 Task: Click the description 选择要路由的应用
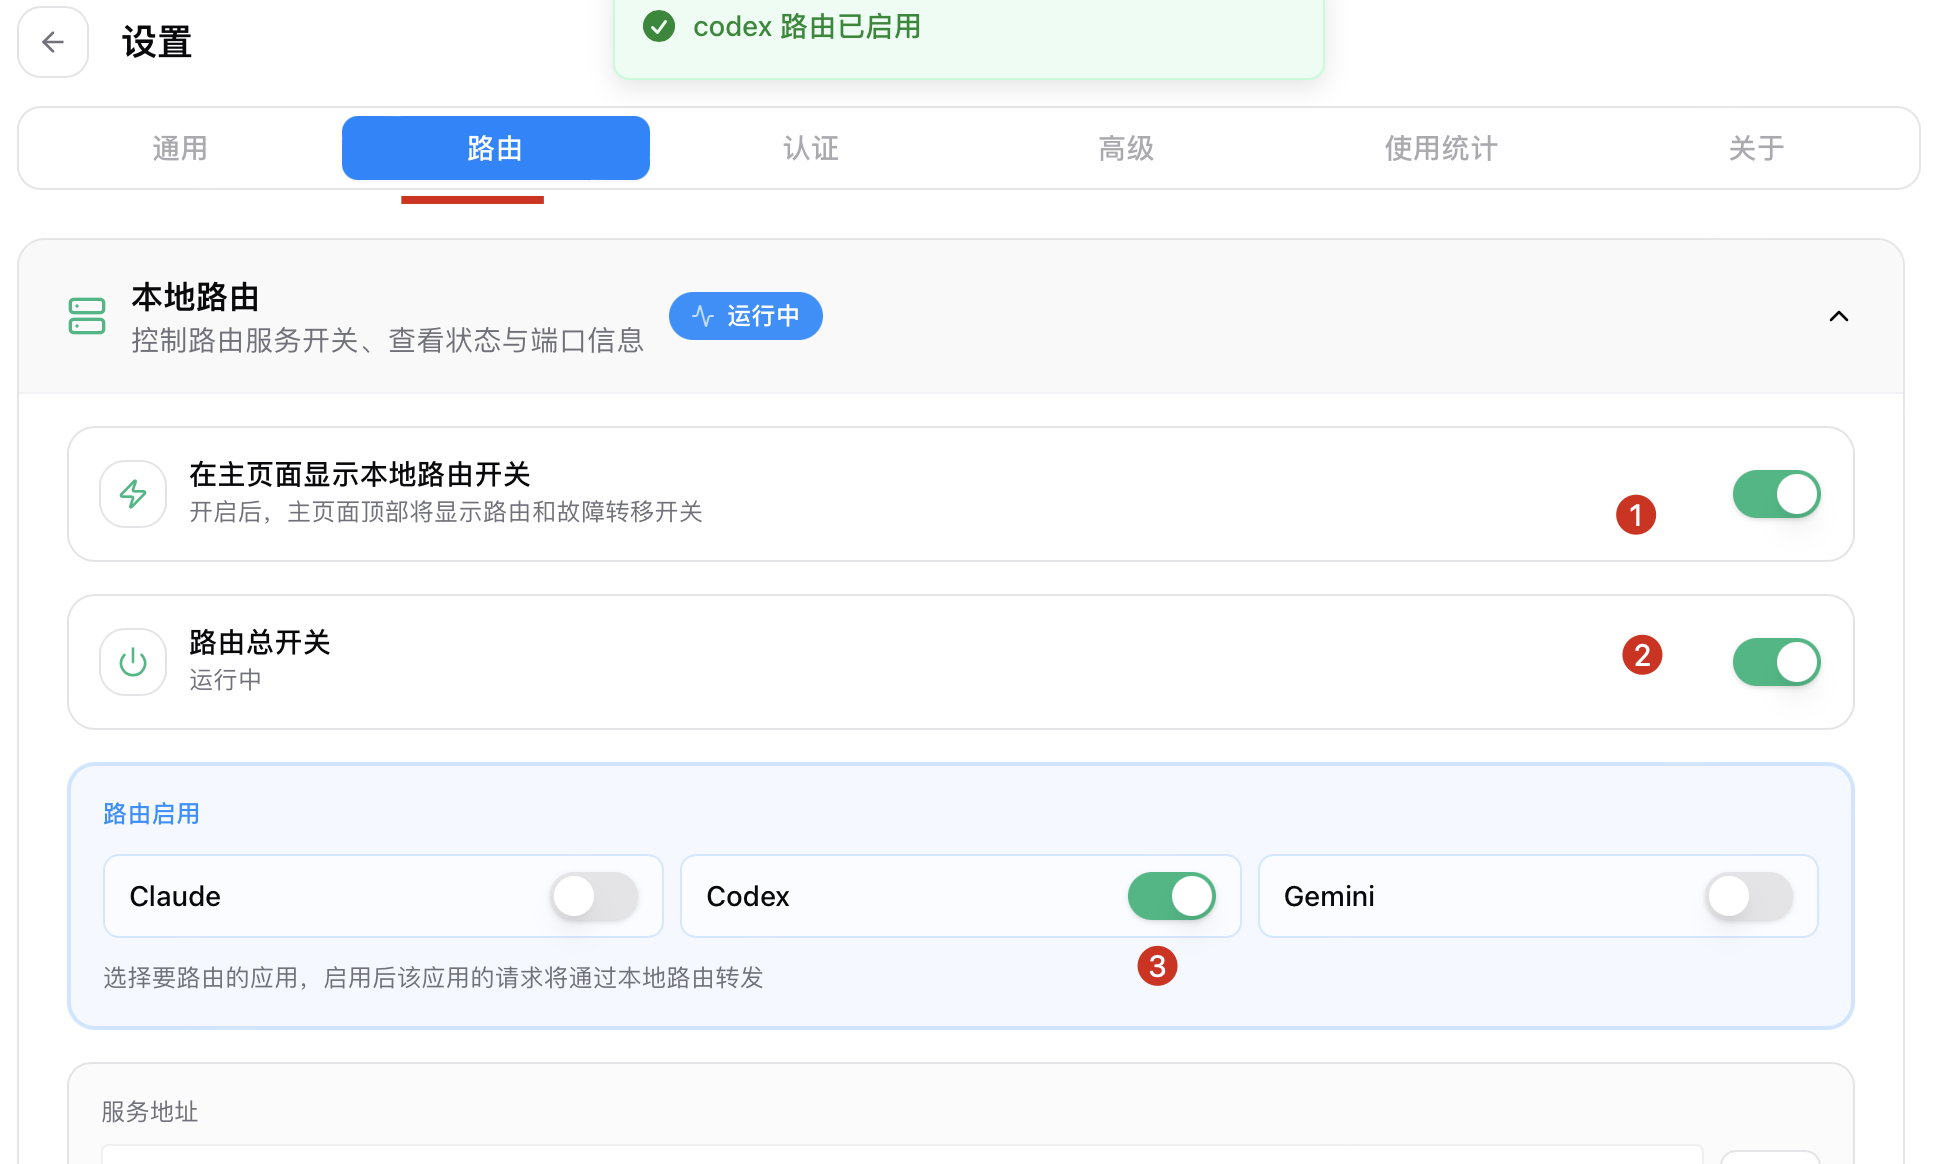(433, 977)
